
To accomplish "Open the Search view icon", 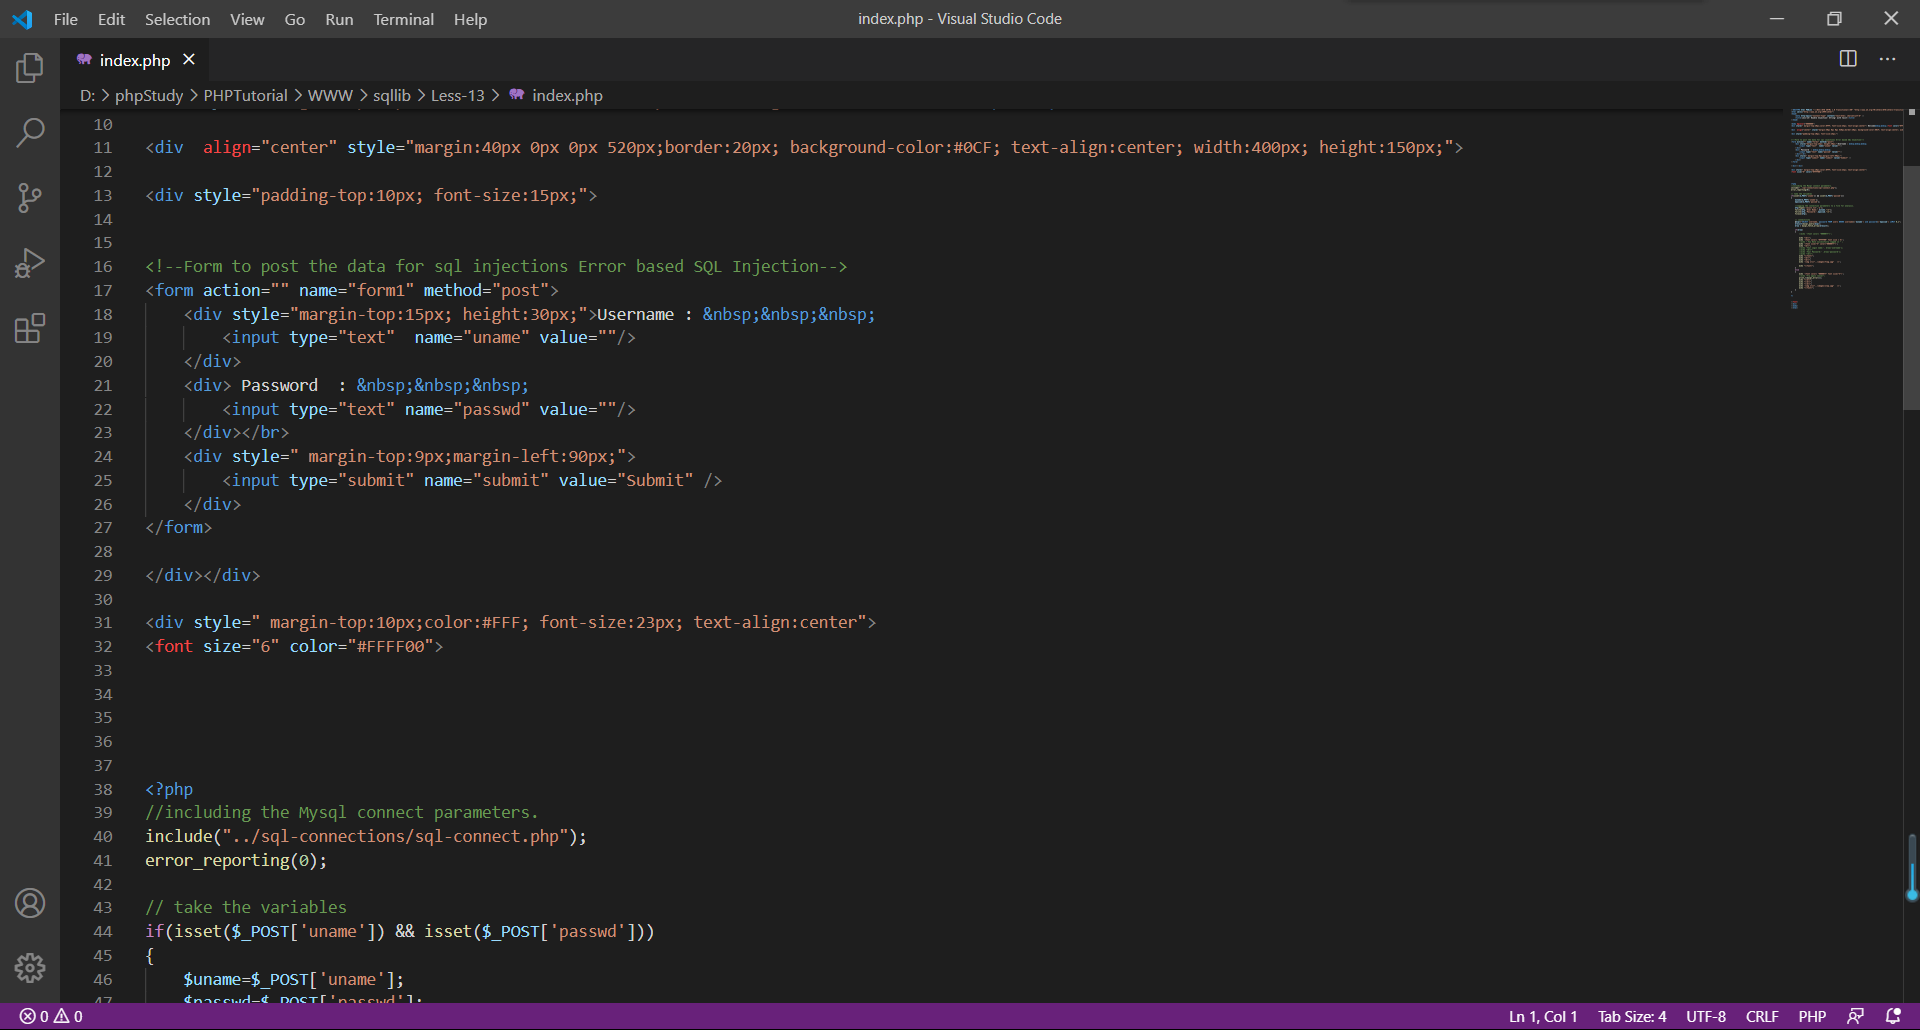I will tap(30, 133).
